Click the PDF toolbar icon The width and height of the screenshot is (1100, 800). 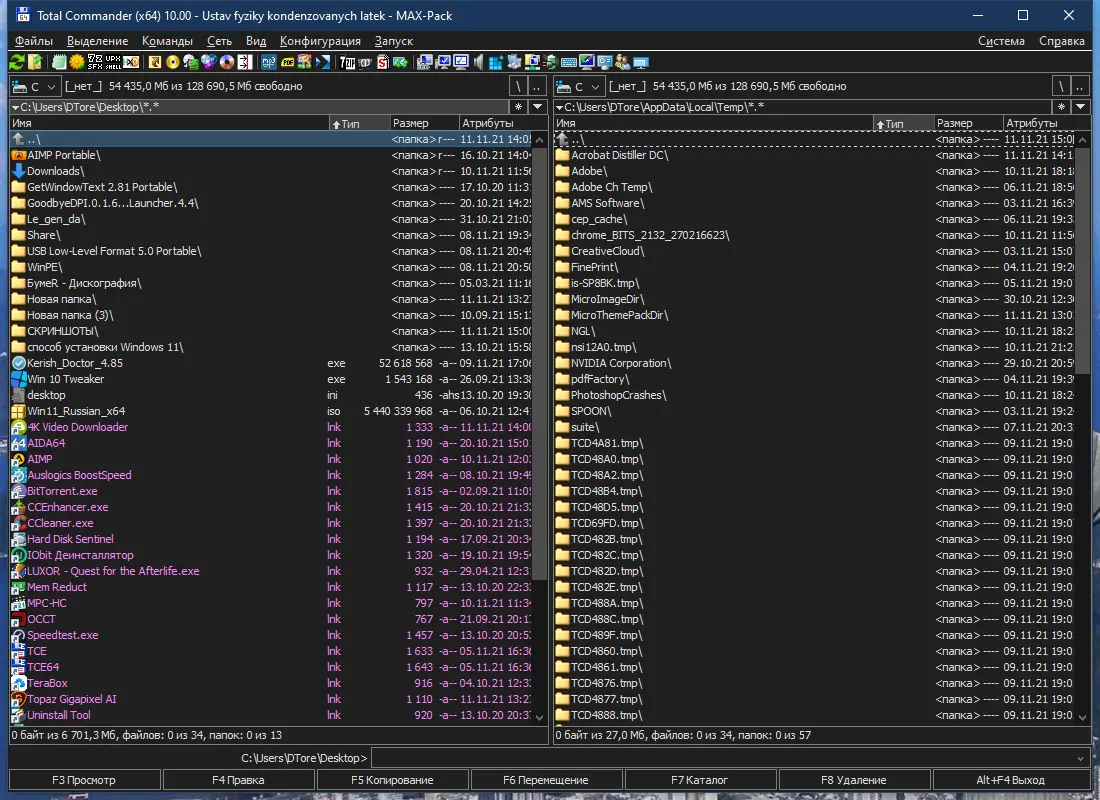pyautogui.click(x=287, y=62)
